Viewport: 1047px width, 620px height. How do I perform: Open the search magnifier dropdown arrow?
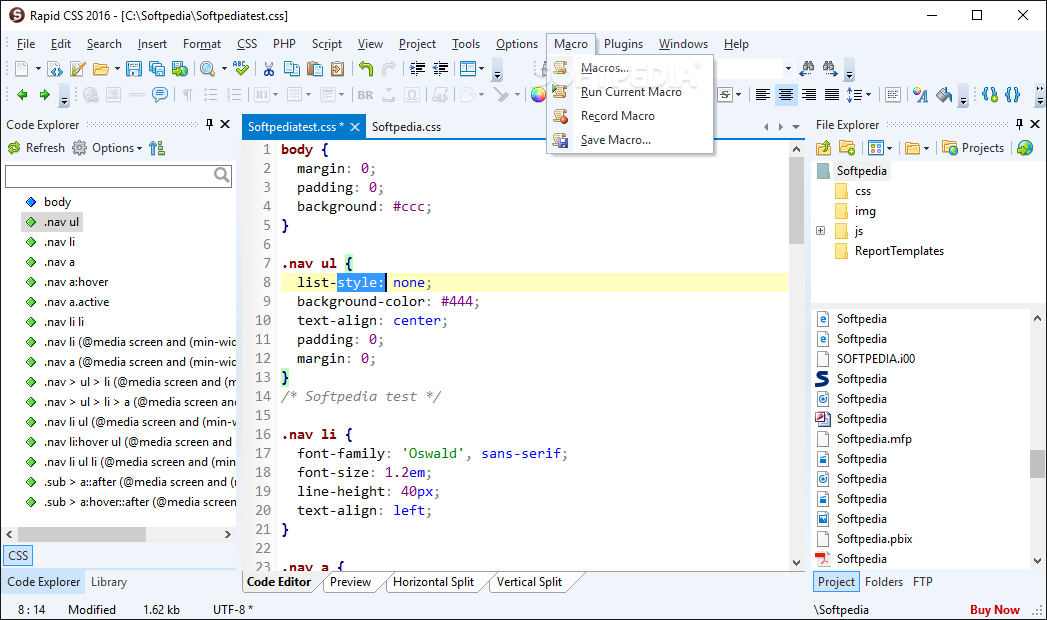click(224, 69)
